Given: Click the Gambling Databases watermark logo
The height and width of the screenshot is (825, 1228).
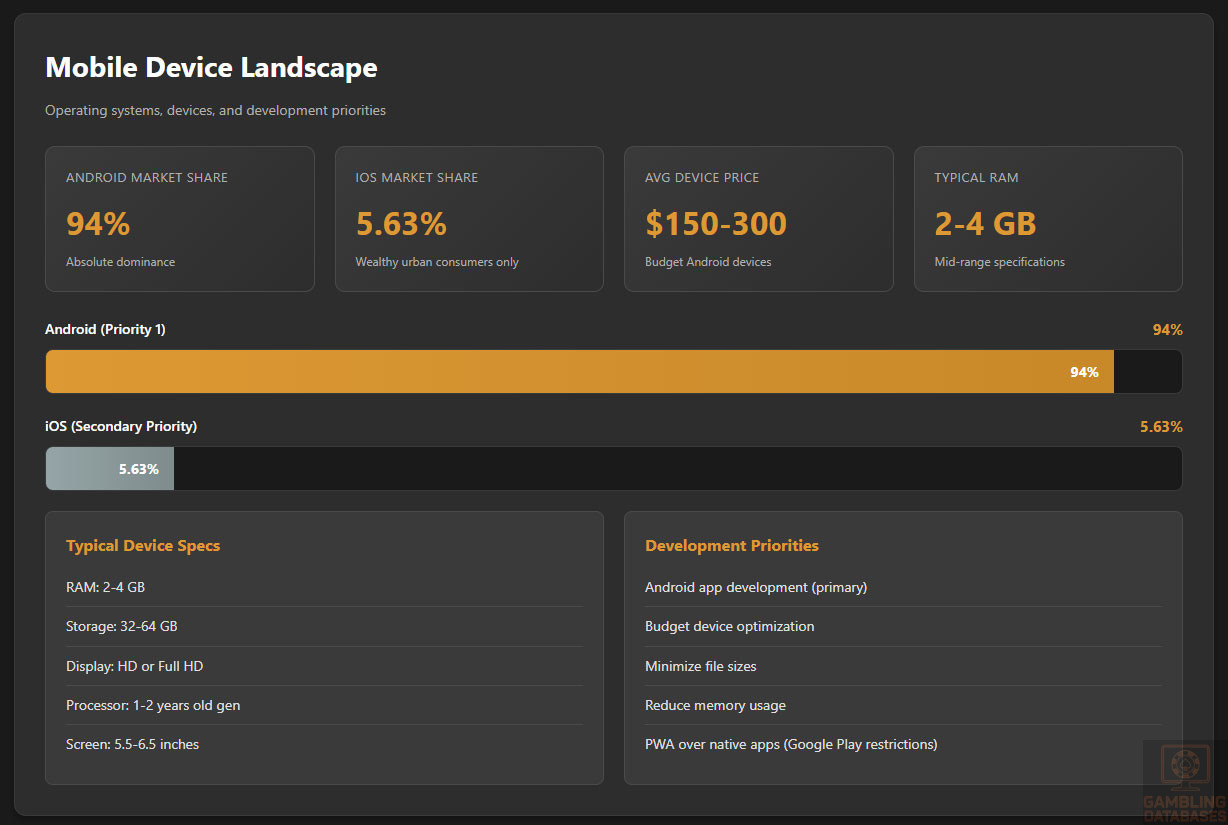Looking at the screenshot, I should [1185, 781].
